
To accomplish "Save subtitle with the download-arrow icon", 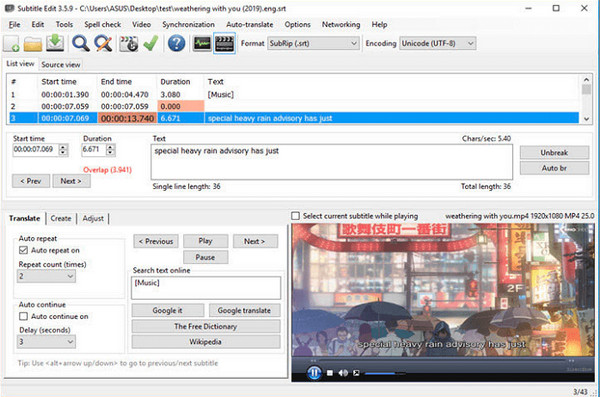I will [x=55, y=43].
